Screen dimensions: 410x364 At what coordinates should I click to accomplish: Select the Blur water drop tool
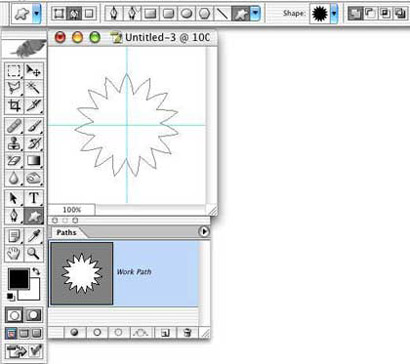(x=14, y=178)
